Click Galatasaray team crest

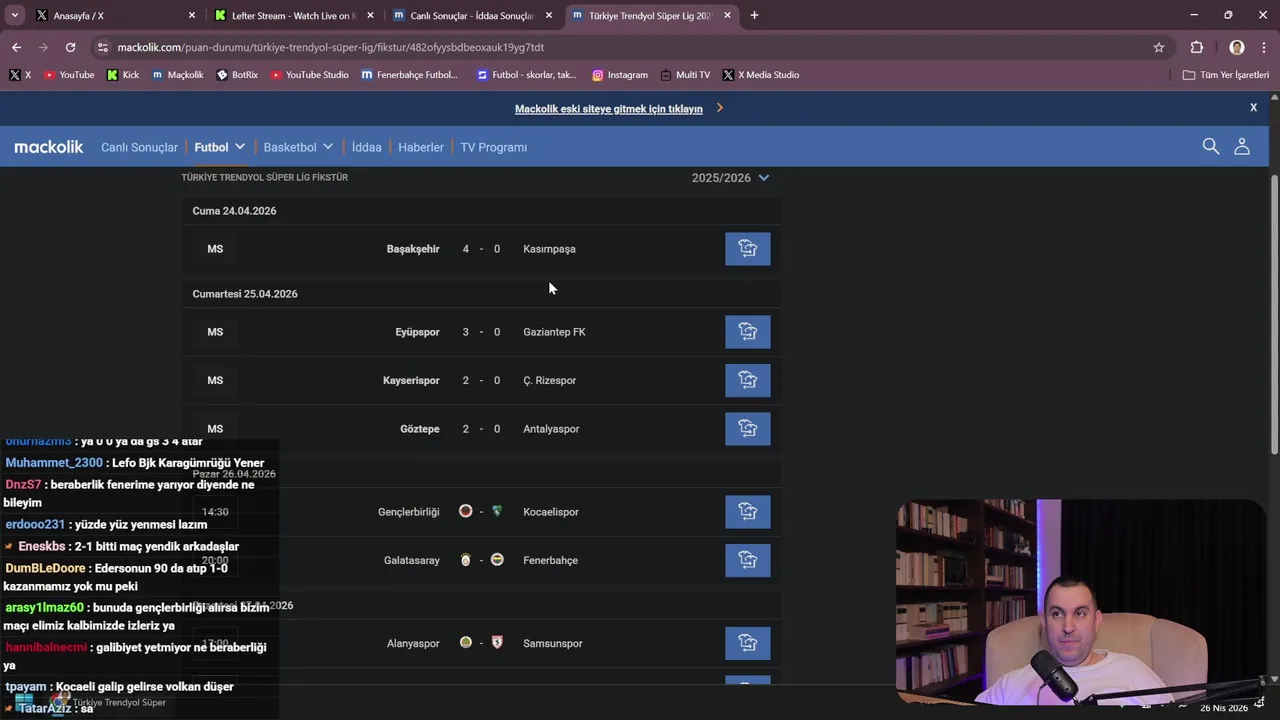[x=465, y=560]
